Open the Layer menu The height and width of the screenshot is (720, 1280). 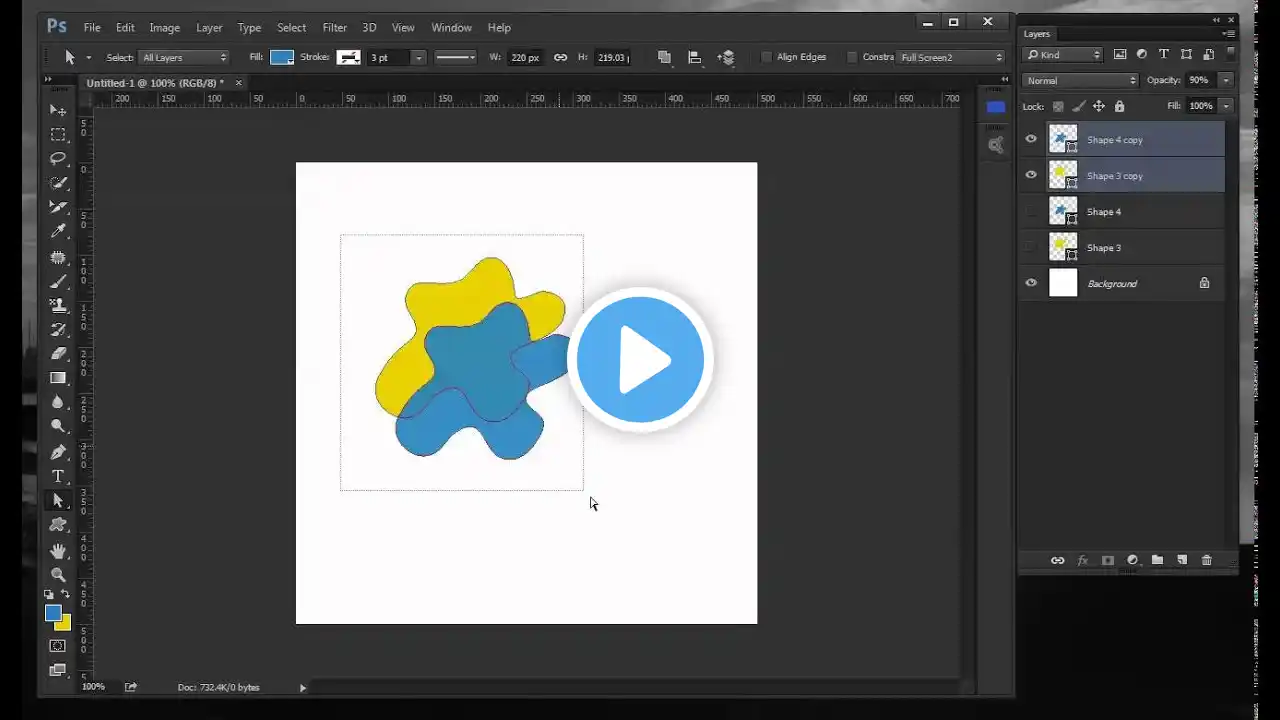(x=209, y=27)
